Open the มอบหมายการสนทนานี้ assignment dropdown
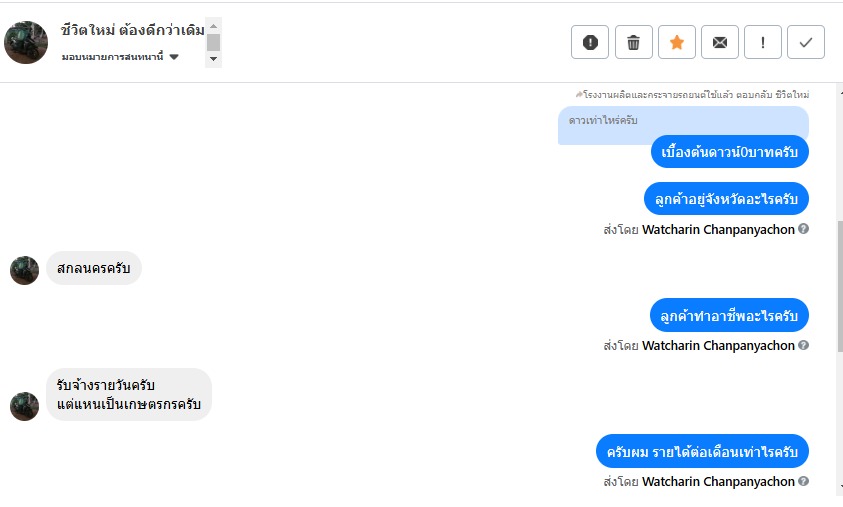Screen dimensions: 843x507 point(120,56)
